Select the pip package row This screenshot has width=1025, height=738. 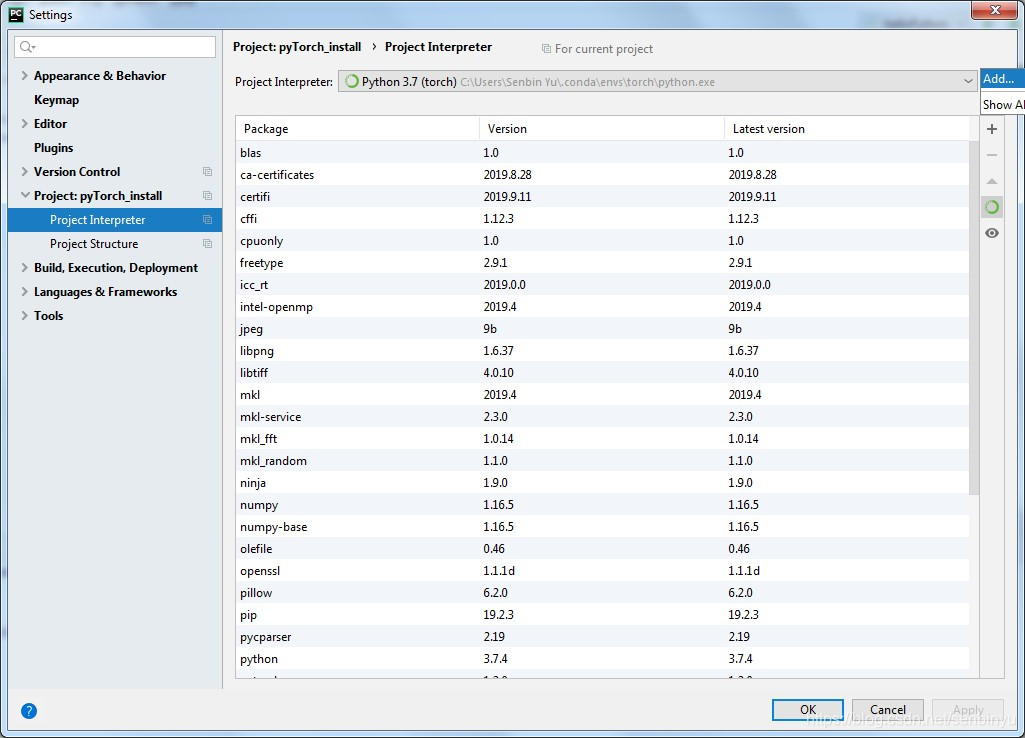pyautogui.click(x=602, y=614)
